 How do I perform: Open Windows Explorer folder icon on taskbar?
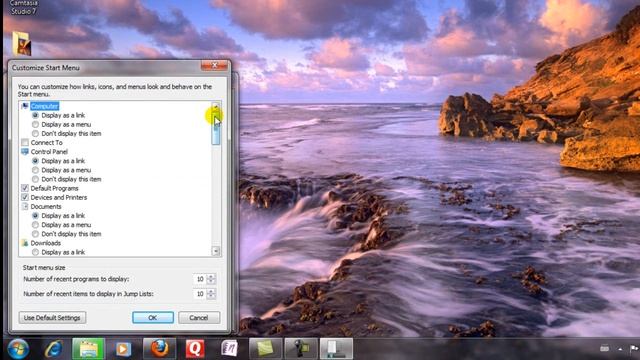click(x=88, y=349)
